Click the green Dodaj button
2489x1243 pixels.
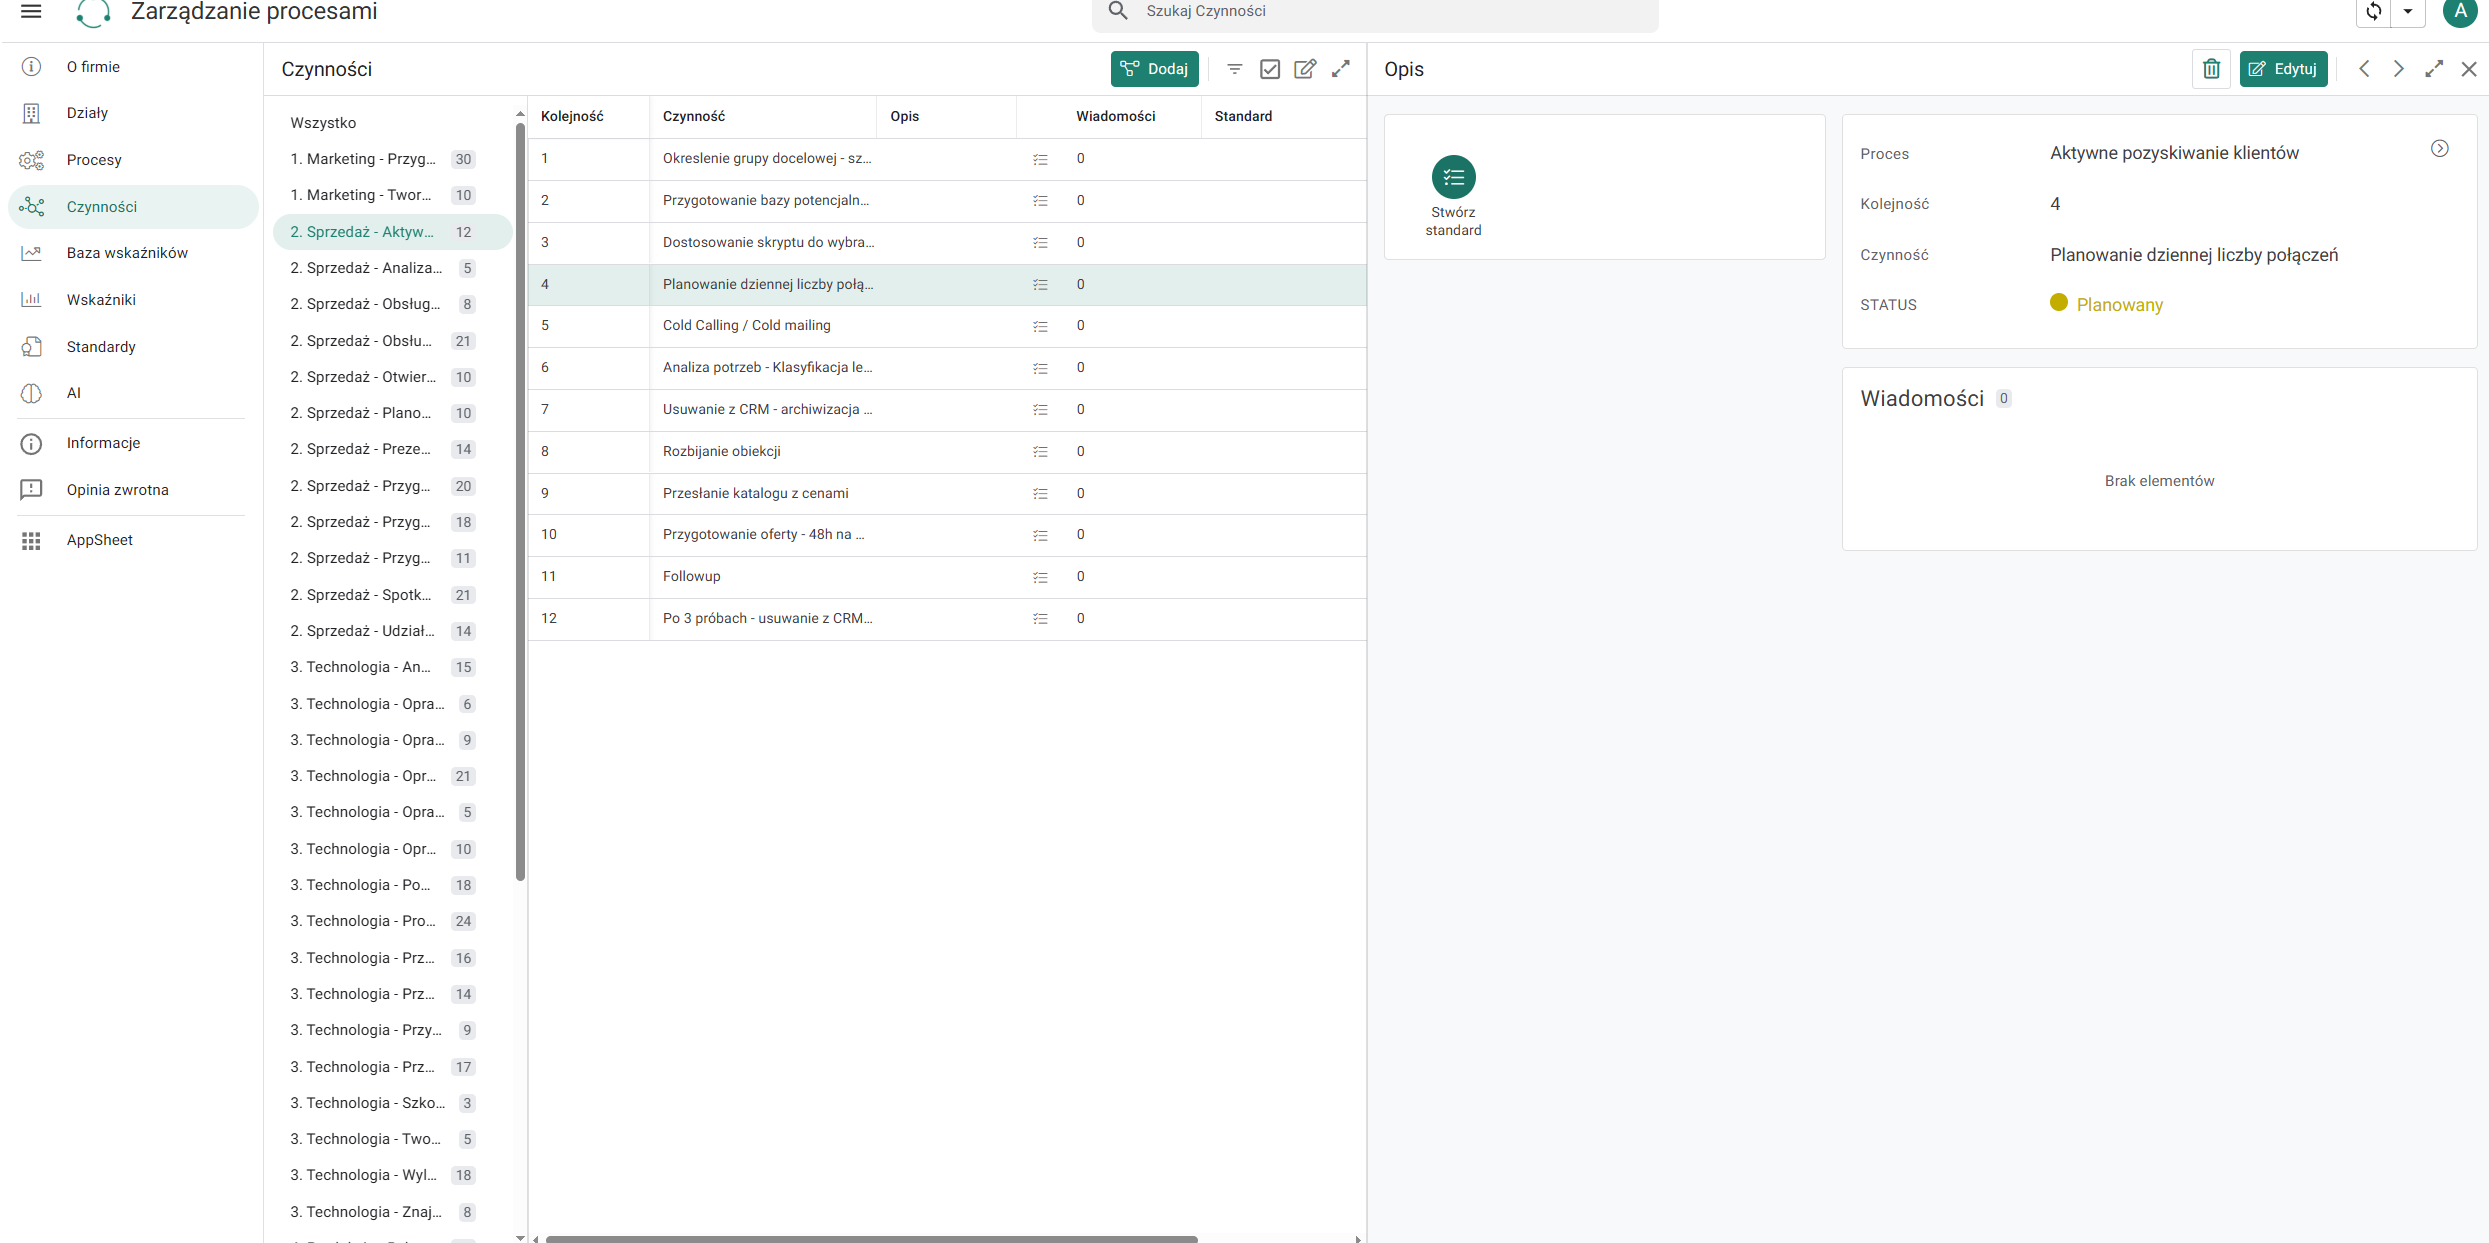tap(1155, 69)
